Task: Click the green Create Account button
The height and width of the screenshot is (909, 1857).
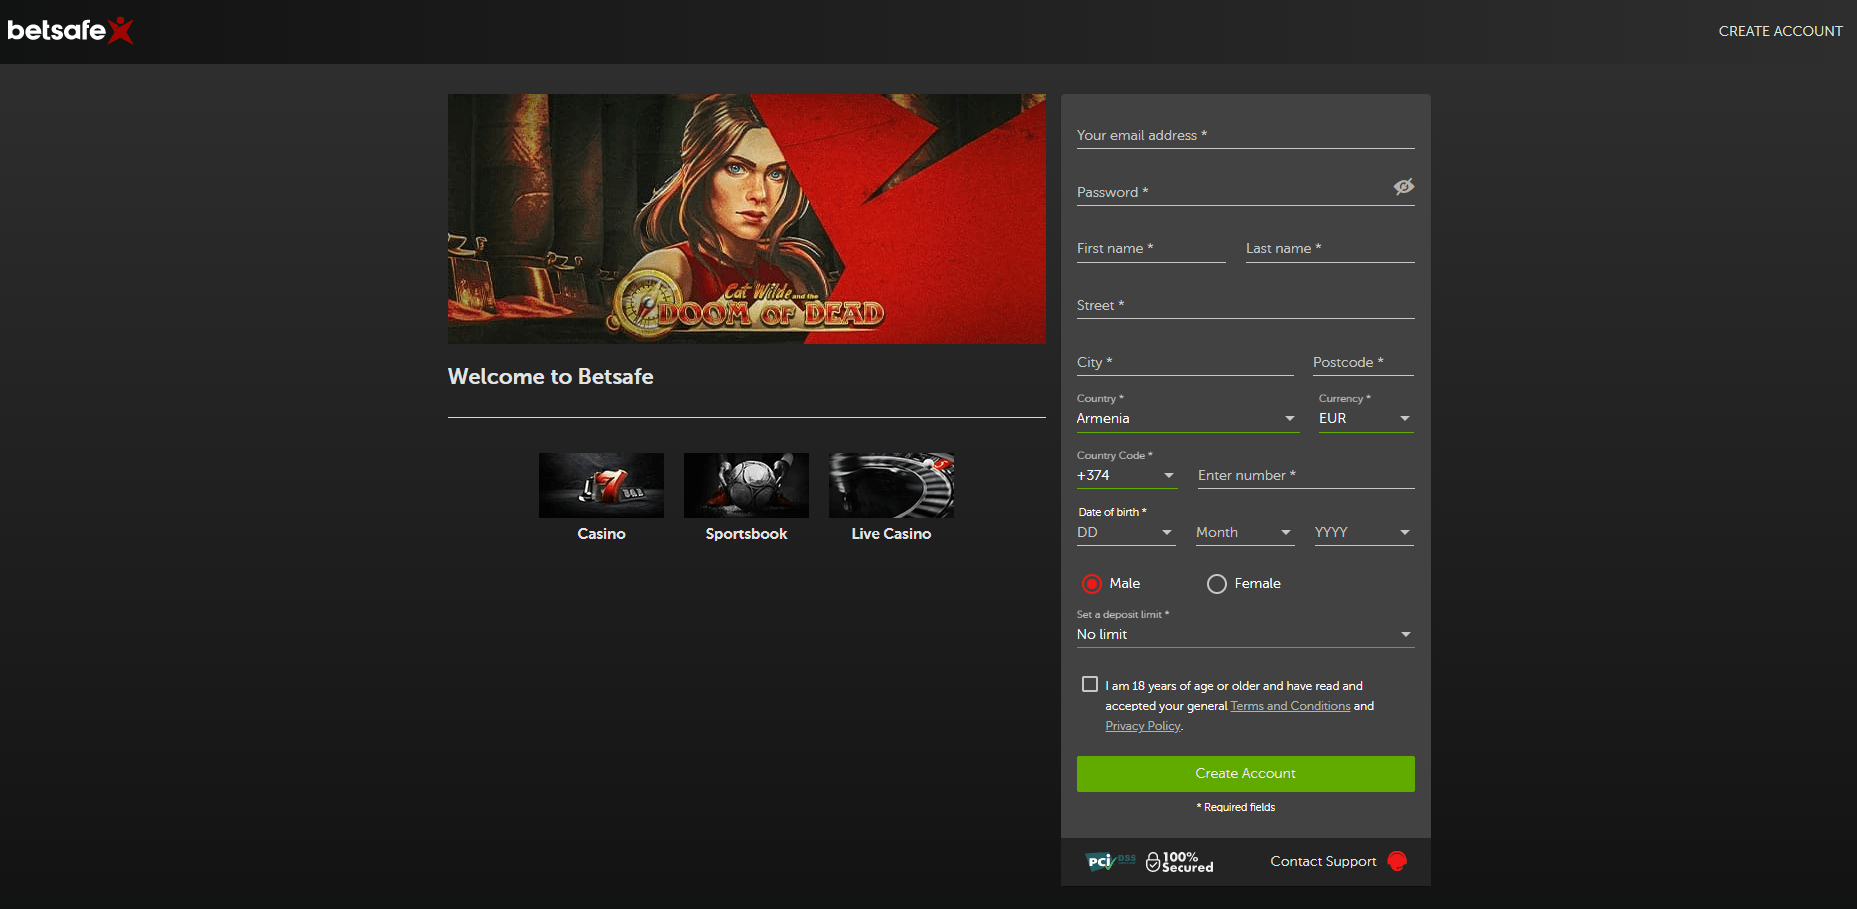Action: pyautogui.click(x=1246, y=774)
